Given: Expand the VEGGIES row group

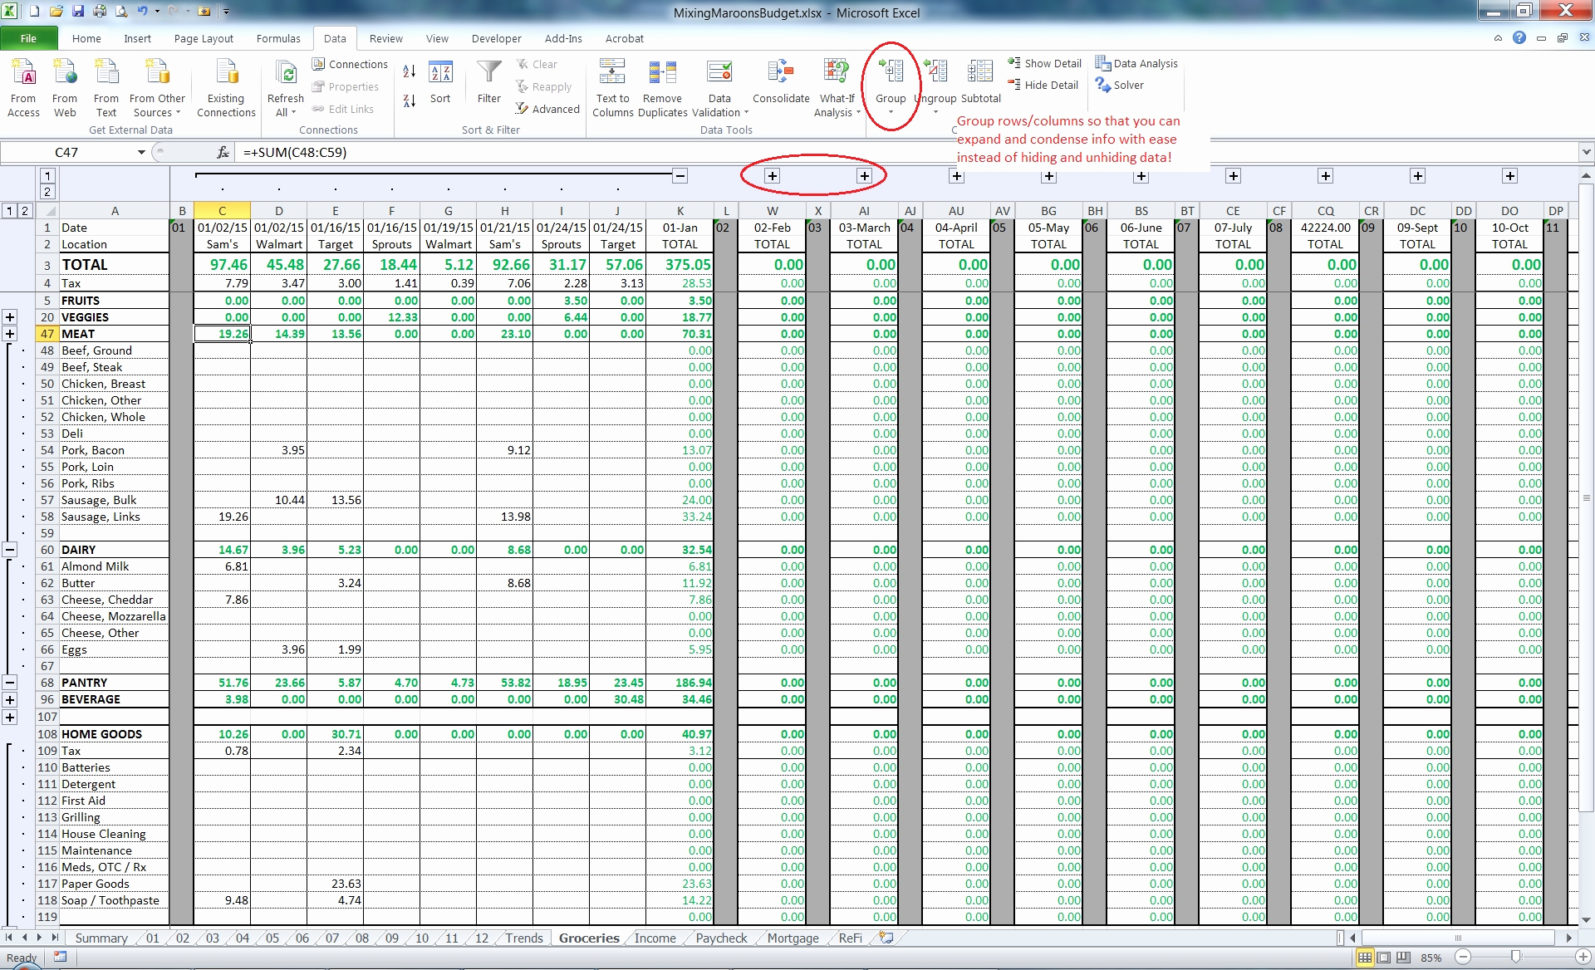Looking at the screenshot, I should point(10,334).
